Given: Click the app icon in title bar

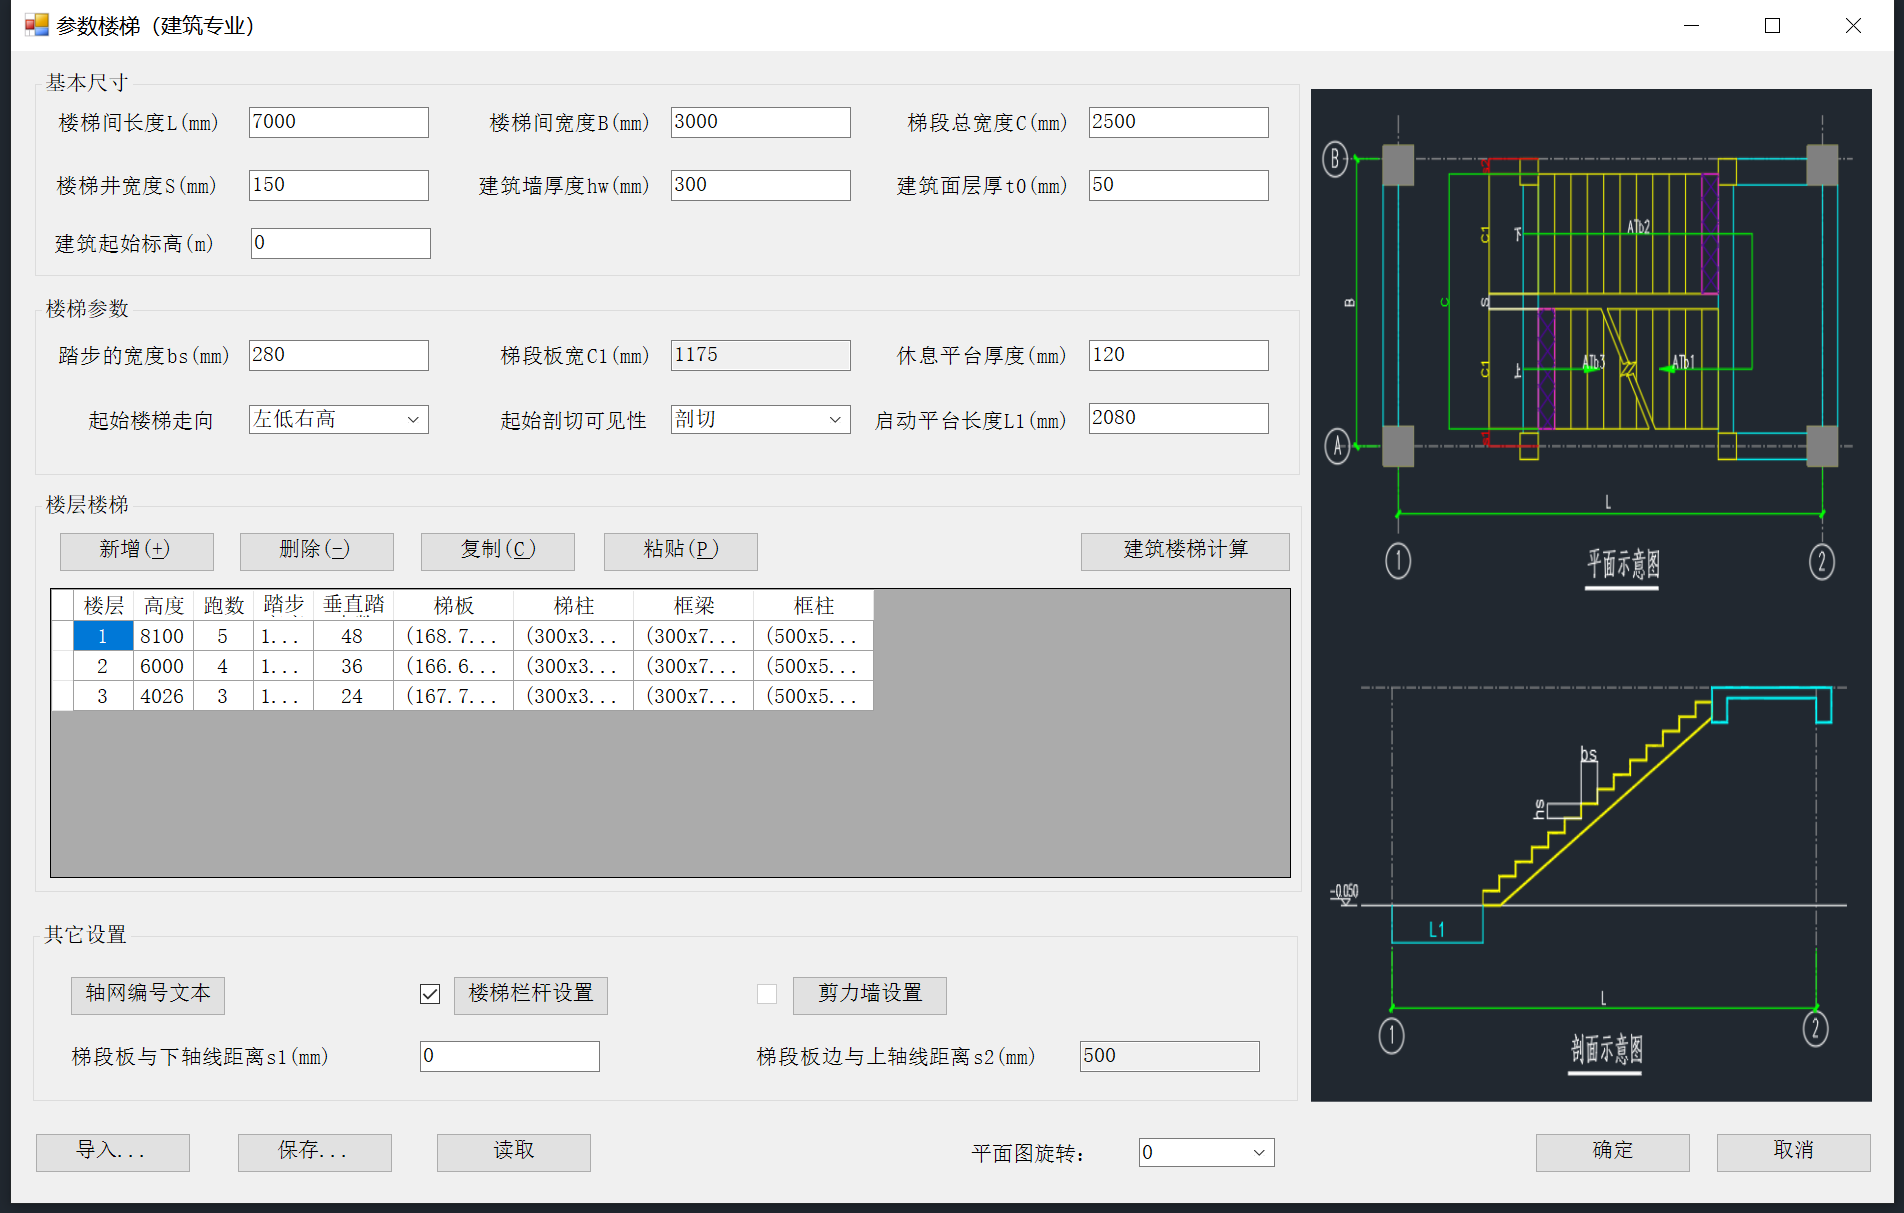Looking at the screenshot, I should [x=36, y=25].
